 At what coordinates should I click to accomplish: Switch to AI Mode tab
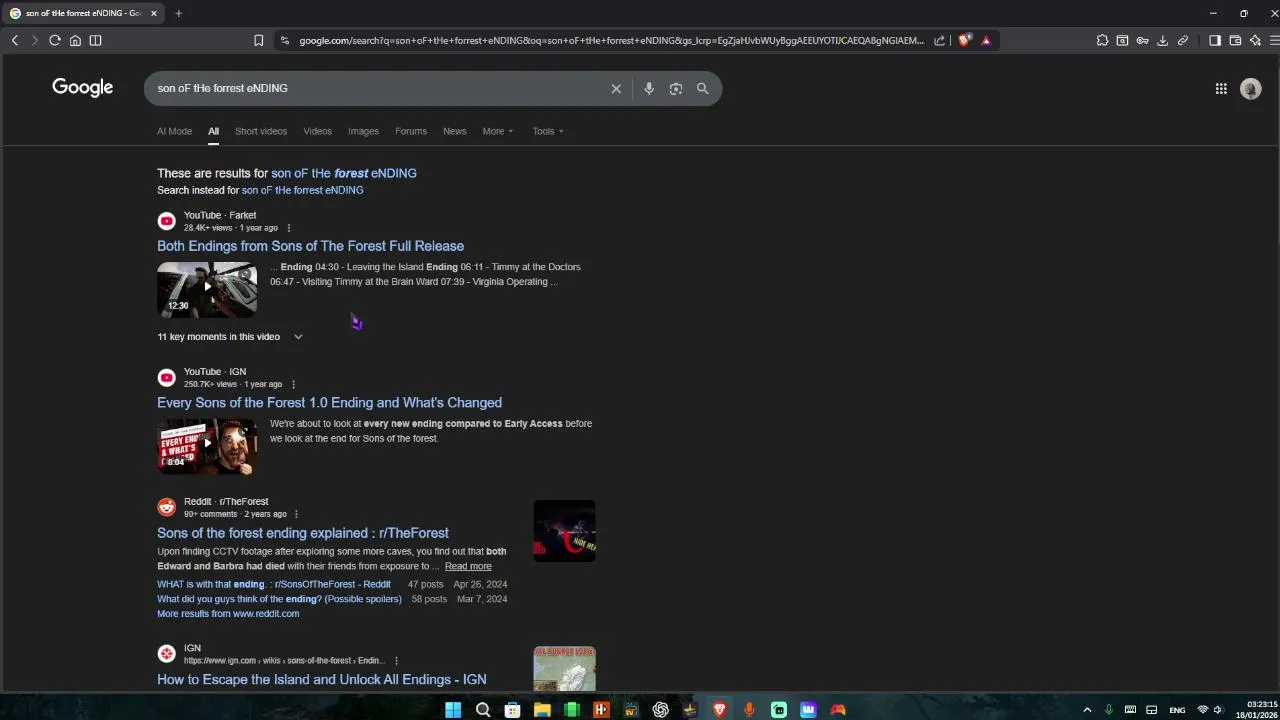click(x=174, y=131)
